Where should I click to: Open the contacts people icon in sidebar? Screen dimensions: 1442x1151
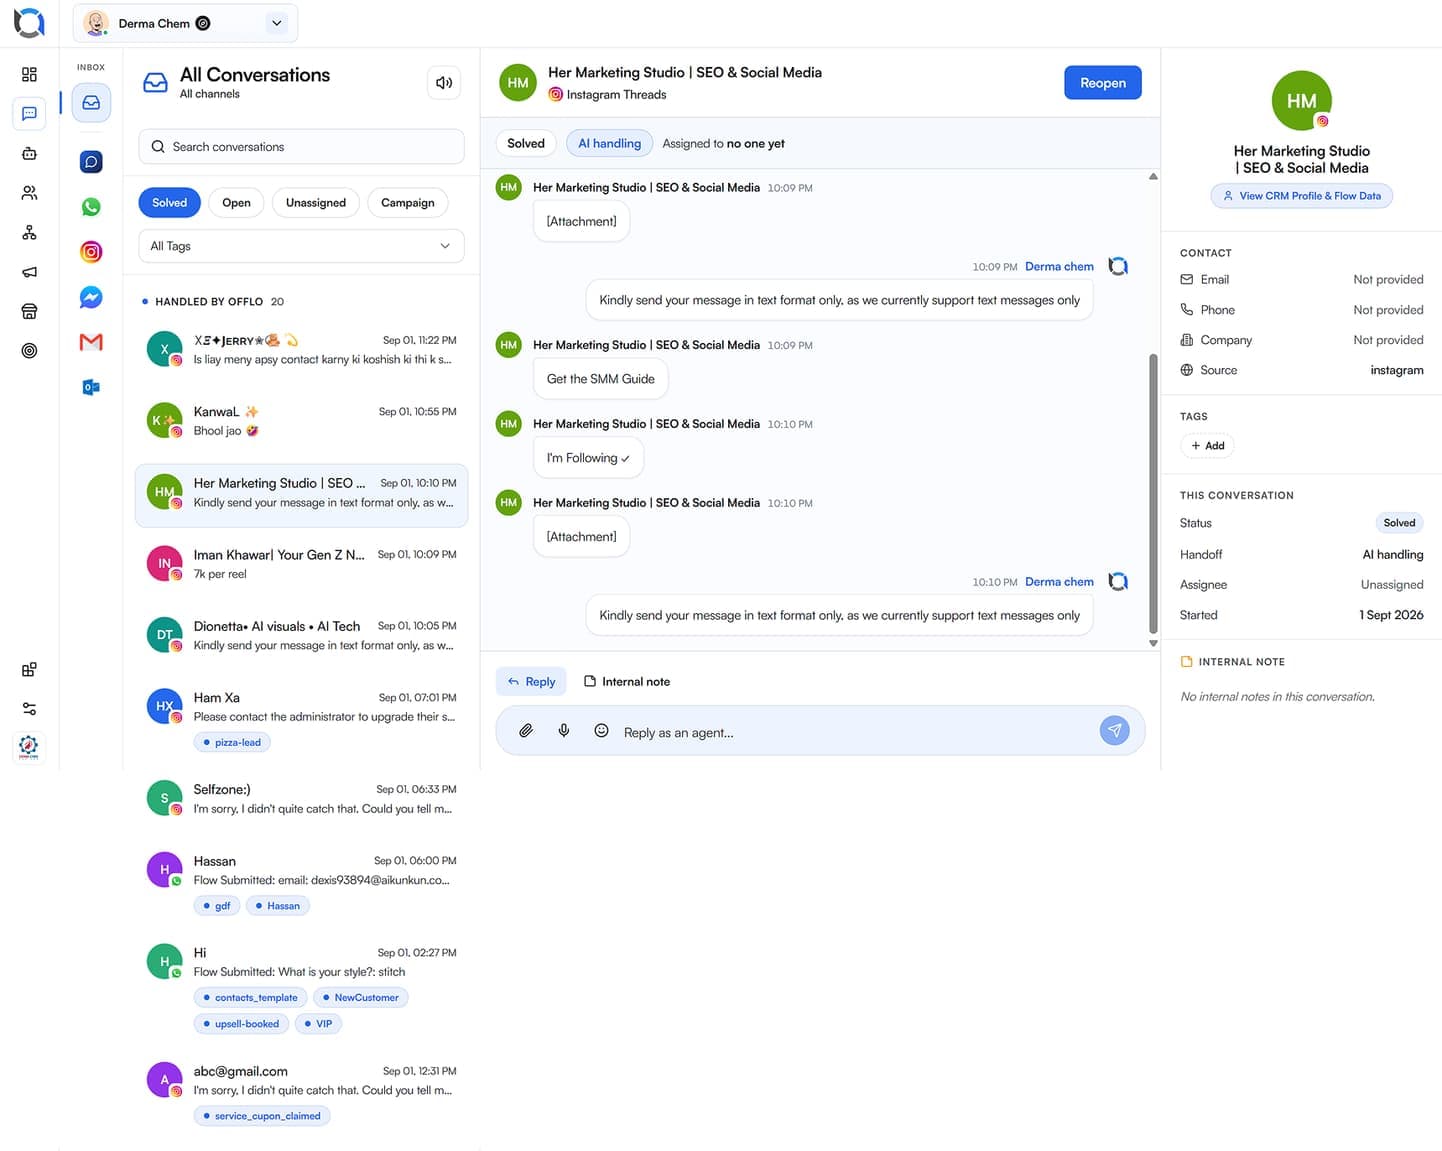click(29, 193)
